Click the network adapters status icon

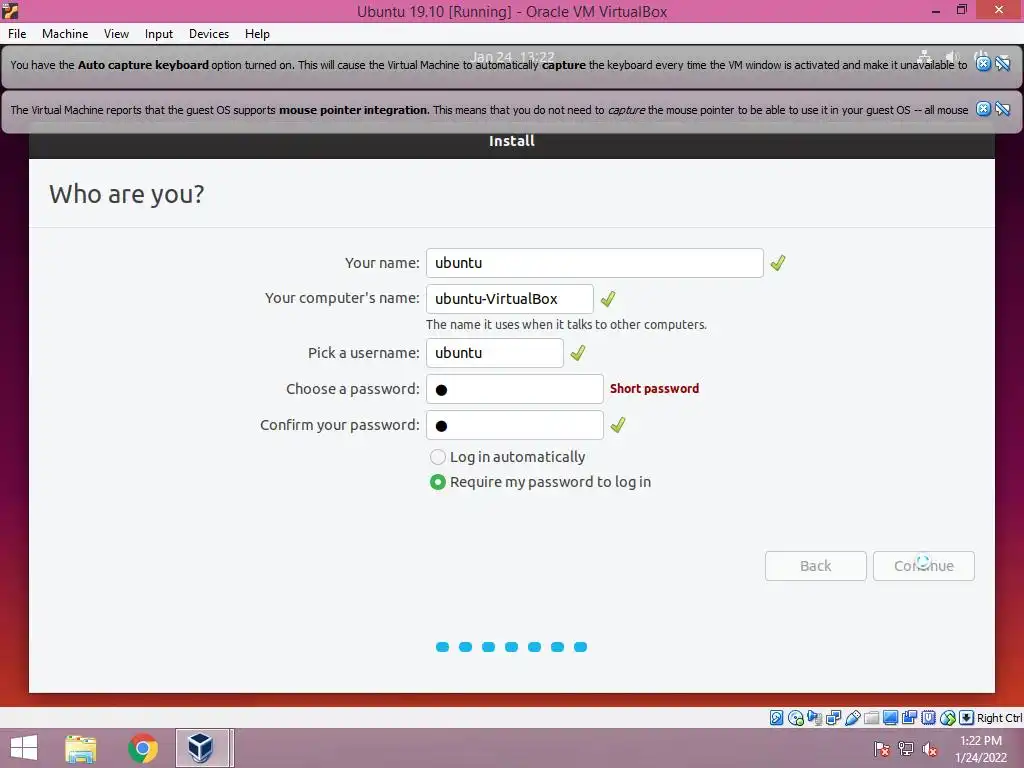point(833,718)
